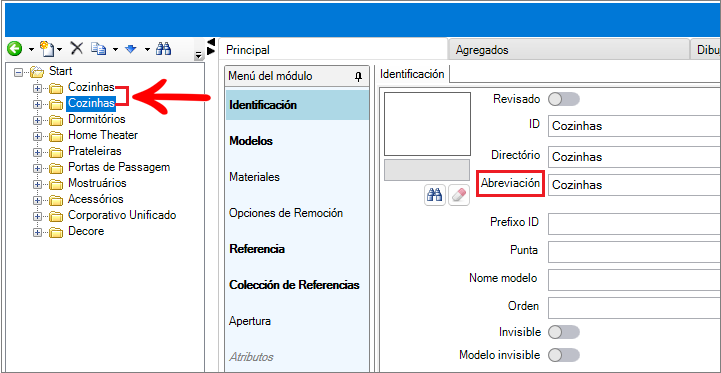Collapse the Start root folder
Image resolution: width=721 pixels, height=373 pixels.
[x=18, y=72]
